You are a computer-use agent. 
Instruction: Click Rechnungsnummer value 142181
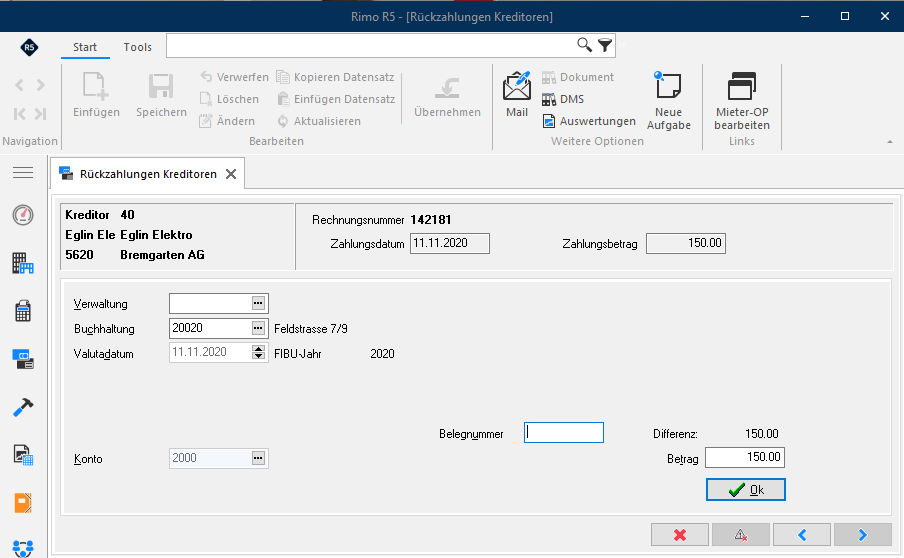click(x=431, y=220)
